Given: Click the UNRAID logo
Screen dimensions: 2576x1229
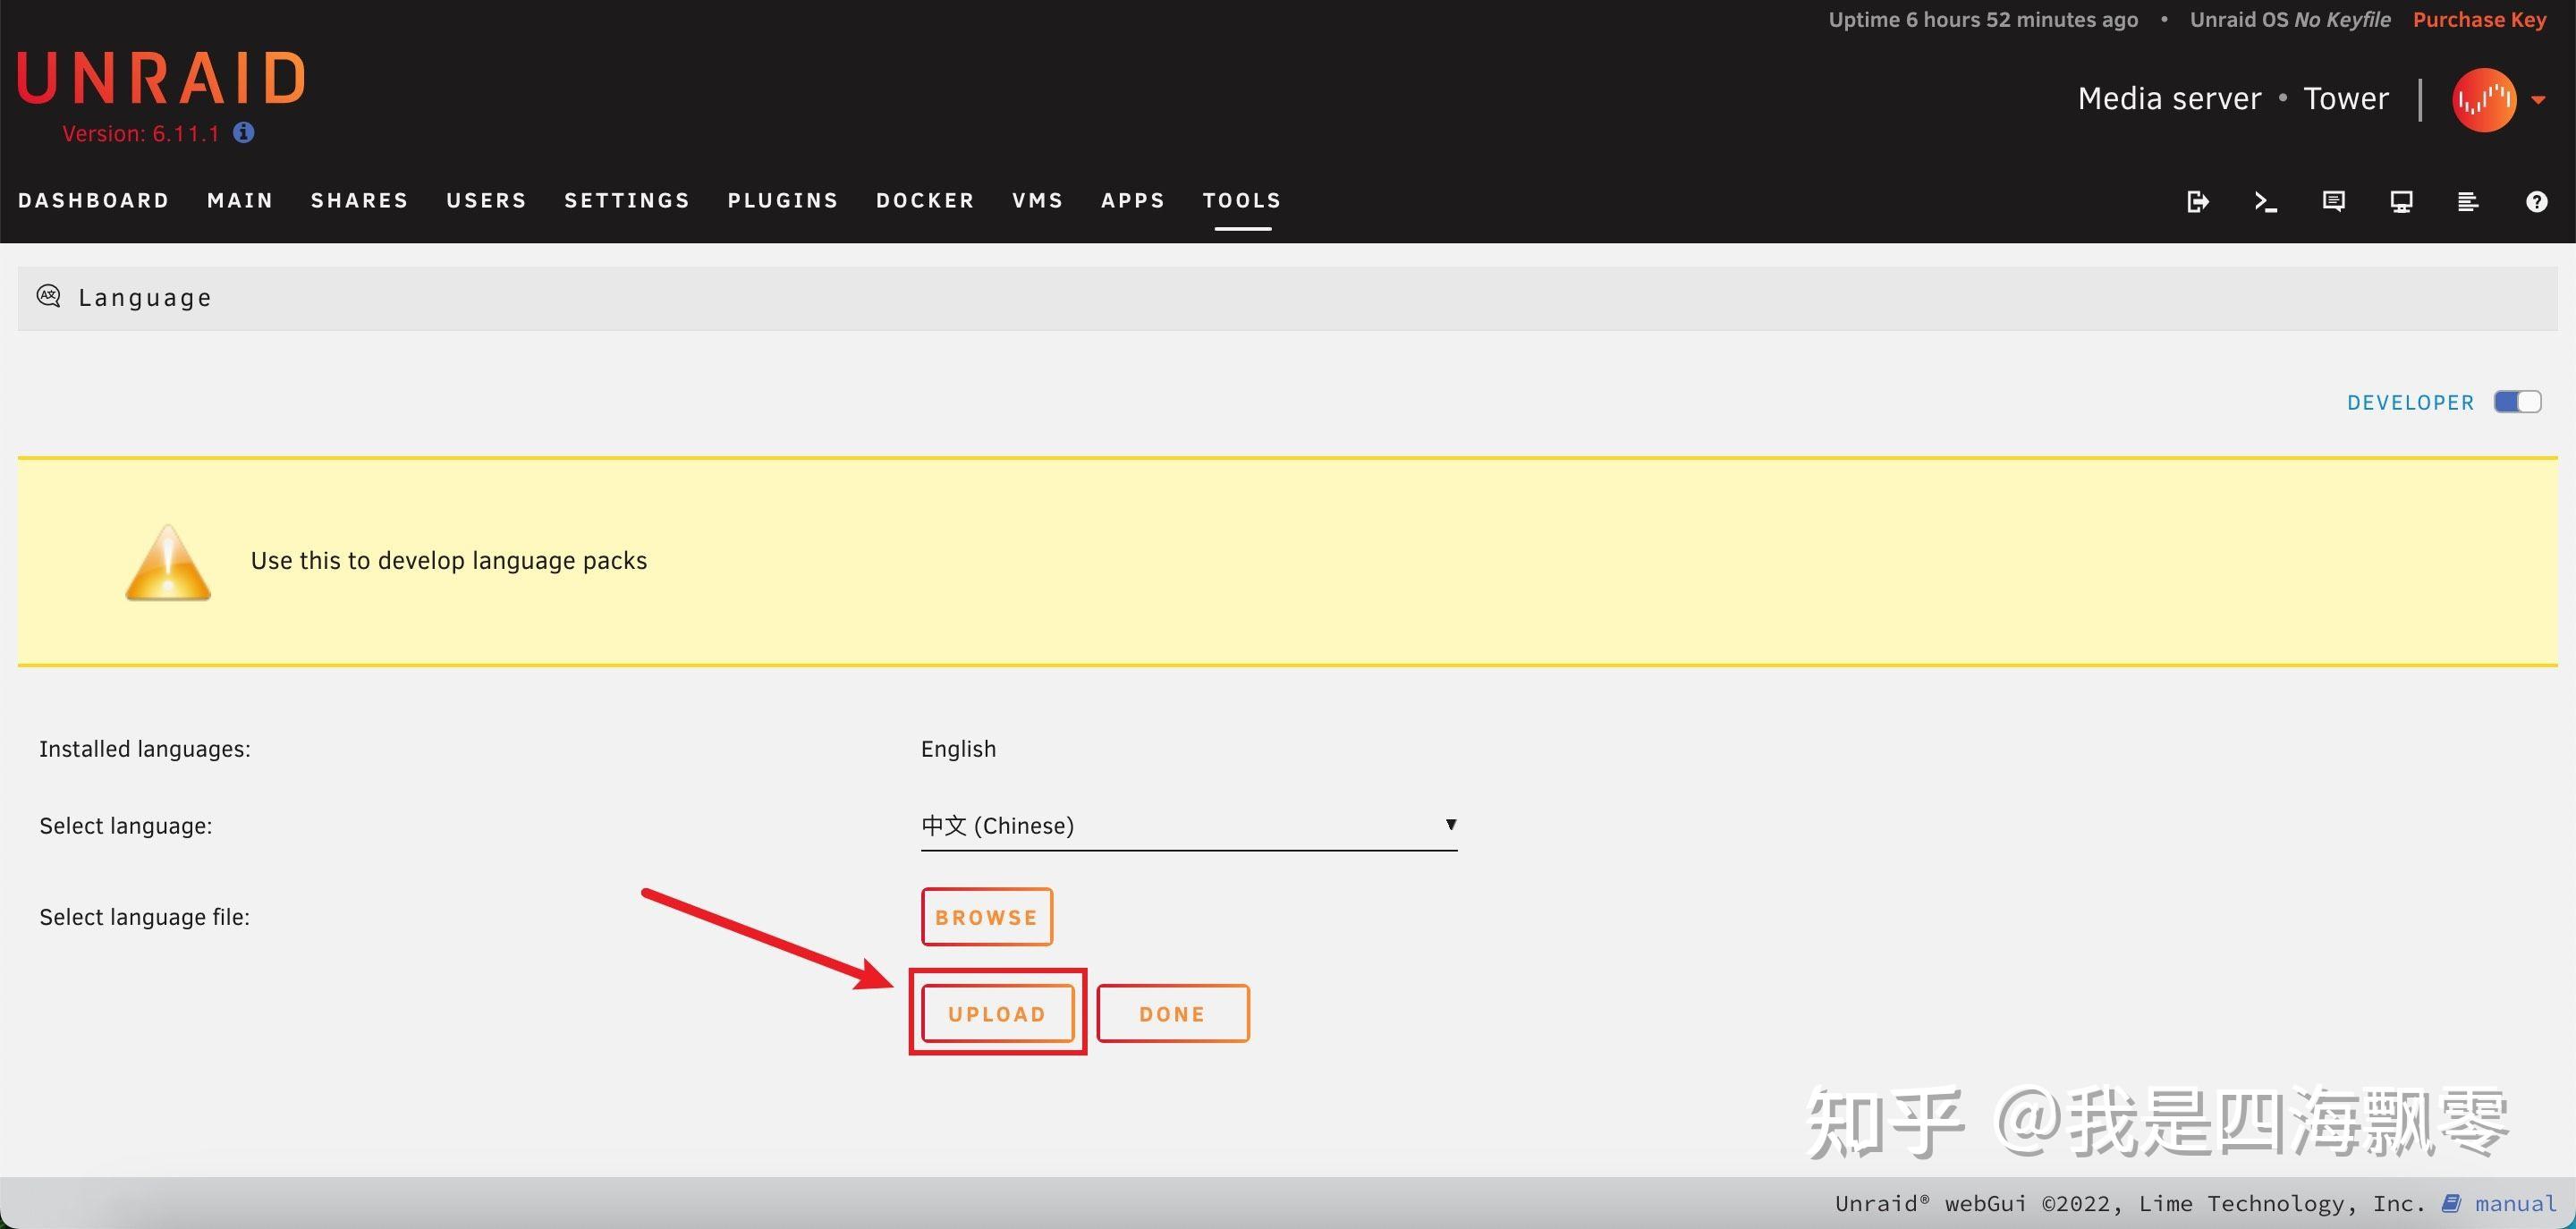Looking at the screenshot, I should coord(161,78).
